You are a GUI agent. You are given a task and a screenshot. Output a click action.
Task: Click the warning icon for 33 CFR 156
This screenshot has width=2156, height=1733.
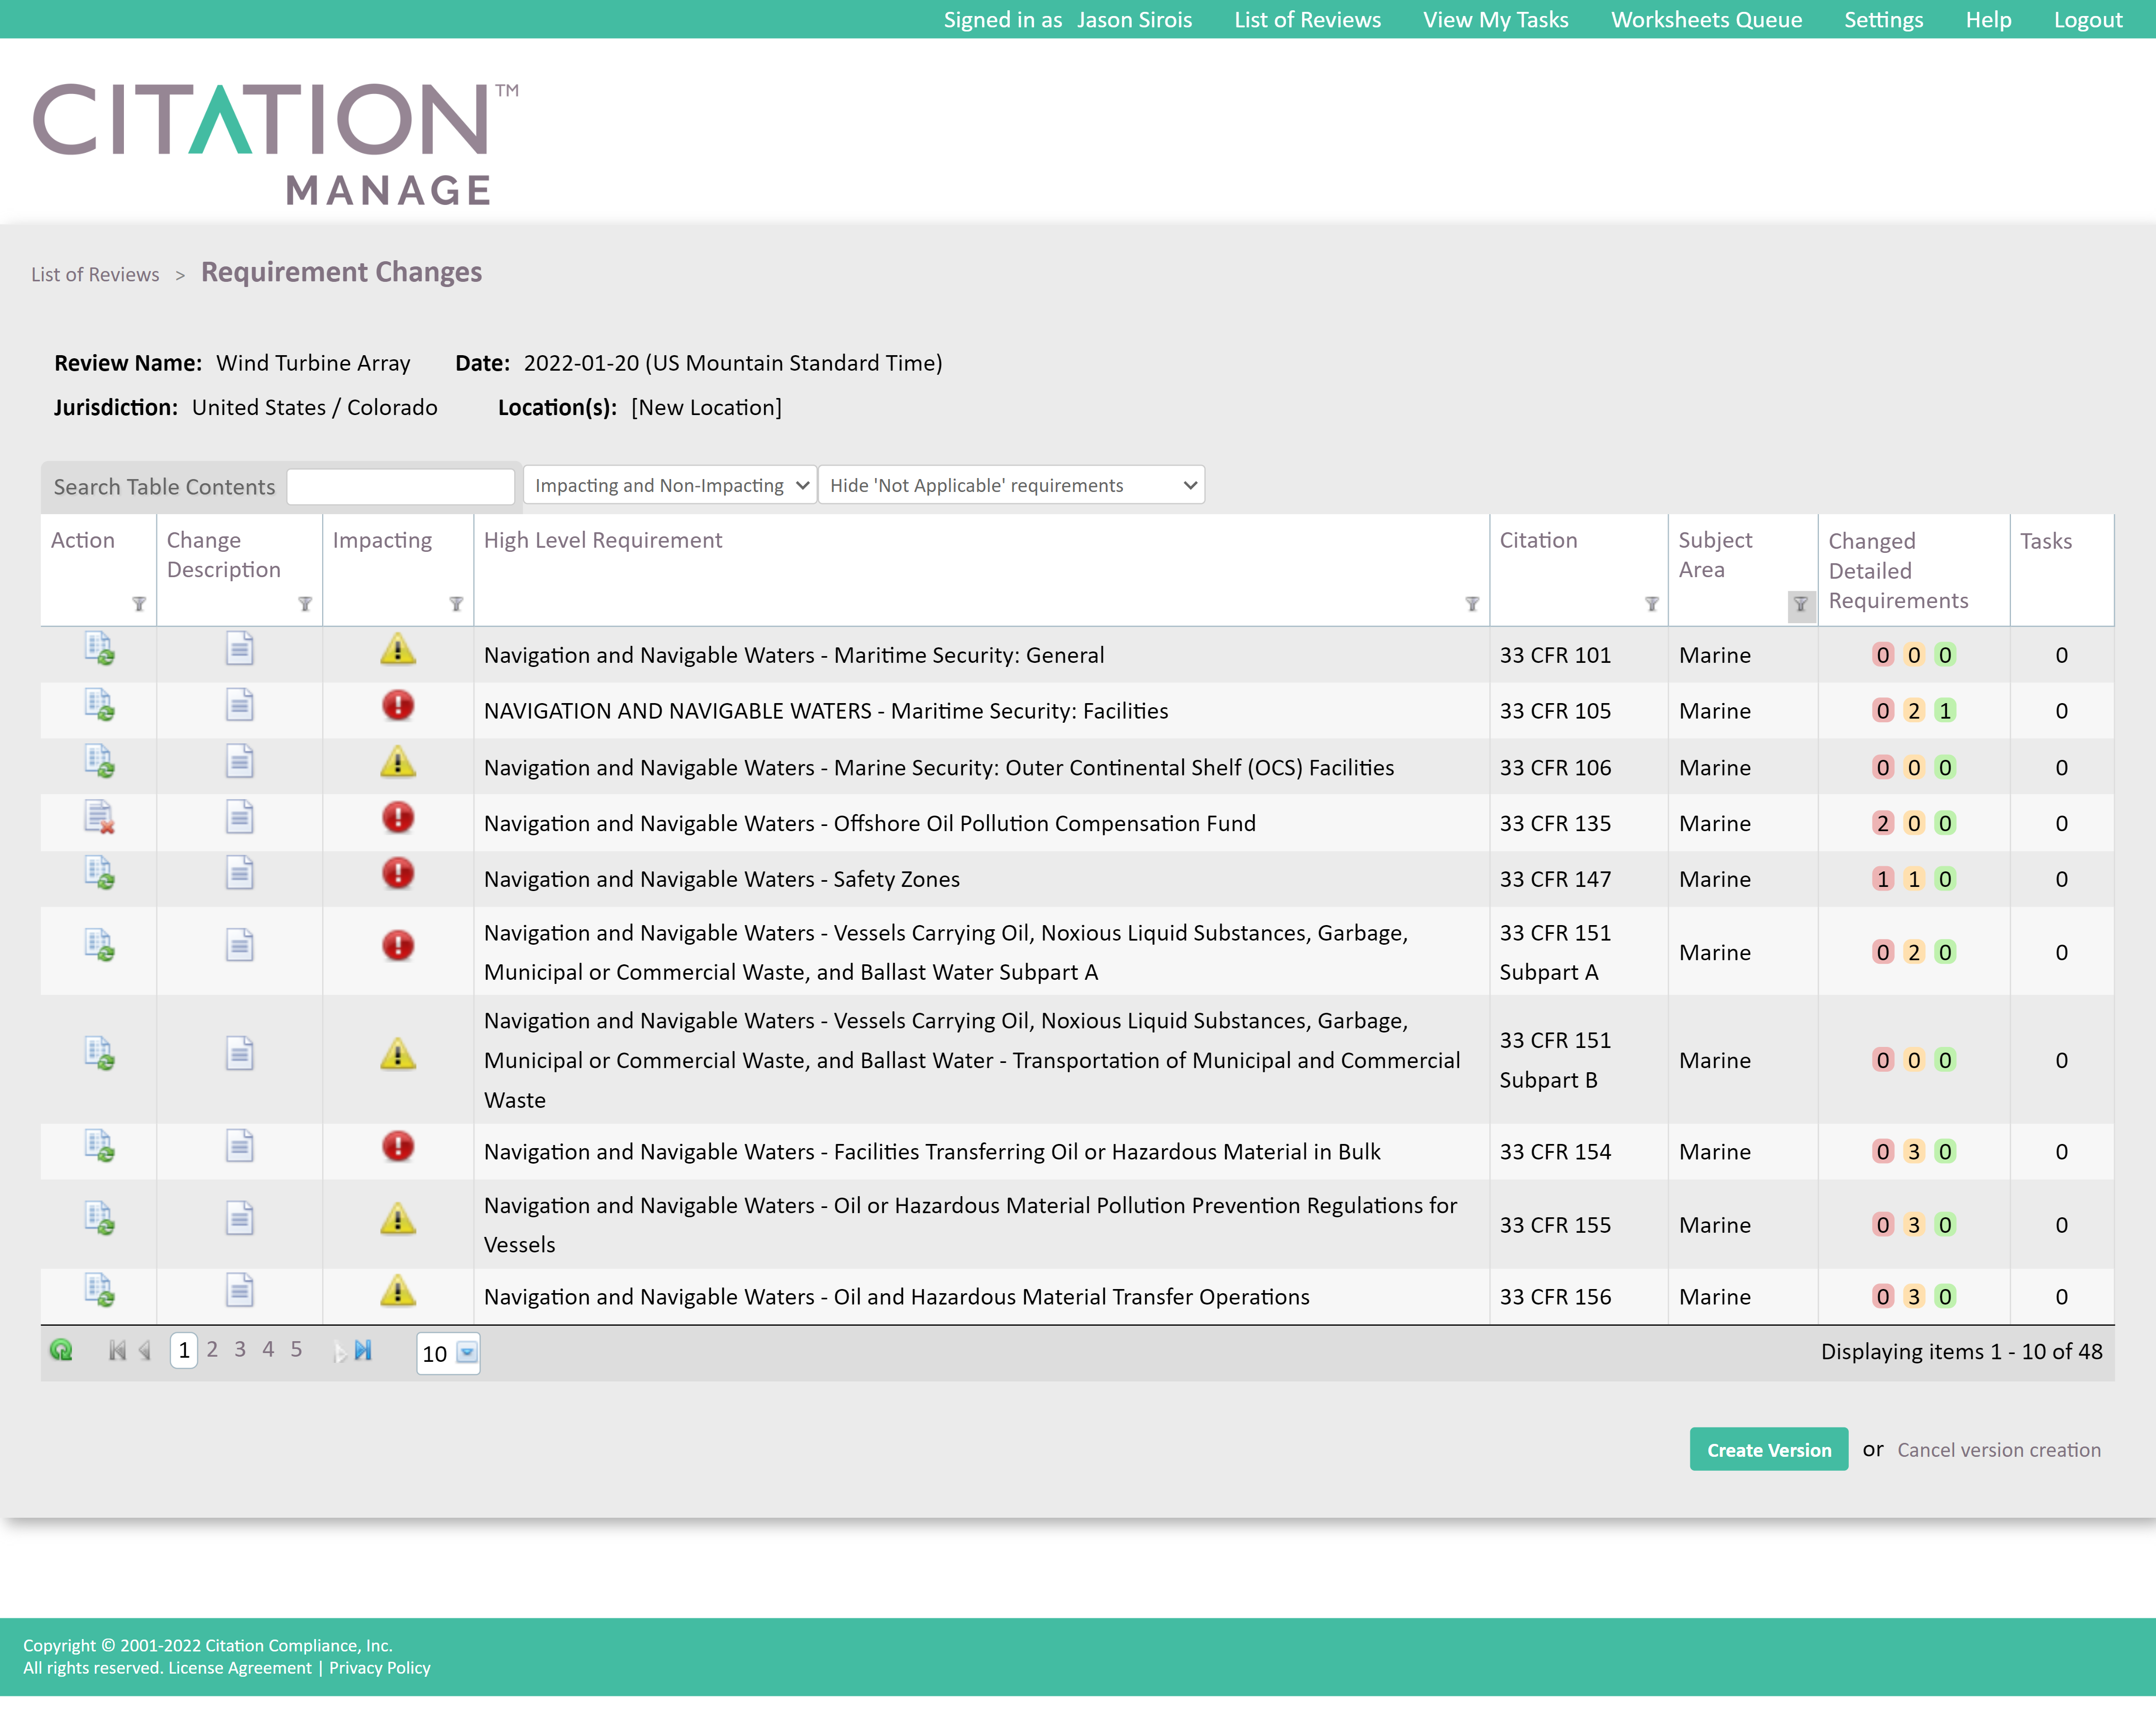click(398, 1291)
